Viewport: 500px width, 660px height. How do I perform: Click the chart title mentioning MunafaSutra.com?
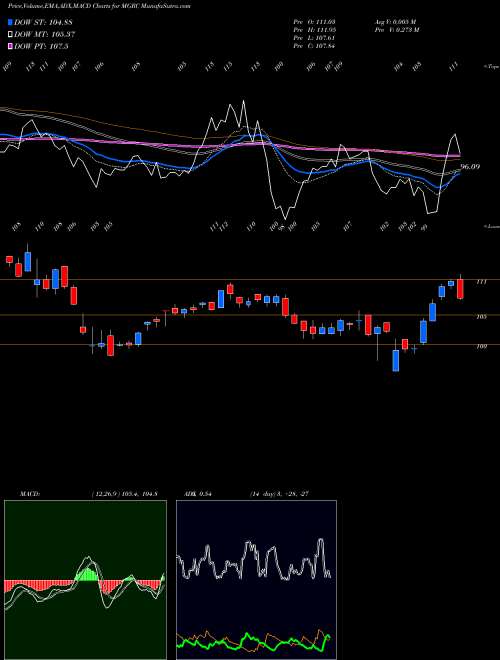[x=100, y=6]
